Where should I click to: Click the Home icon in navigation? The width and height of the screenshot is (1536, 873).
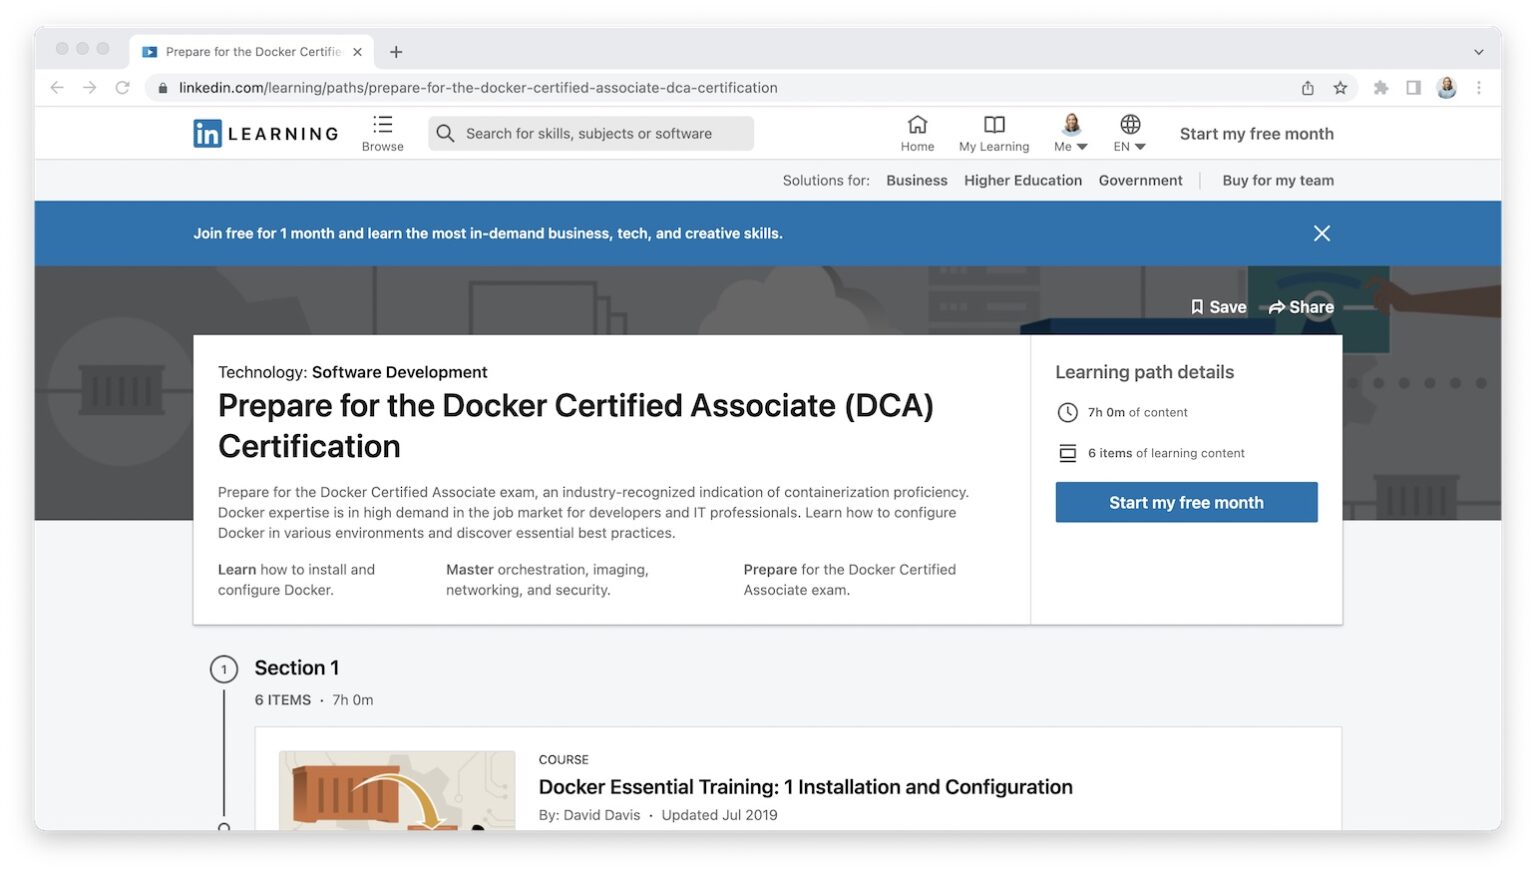tap(917, 124)
